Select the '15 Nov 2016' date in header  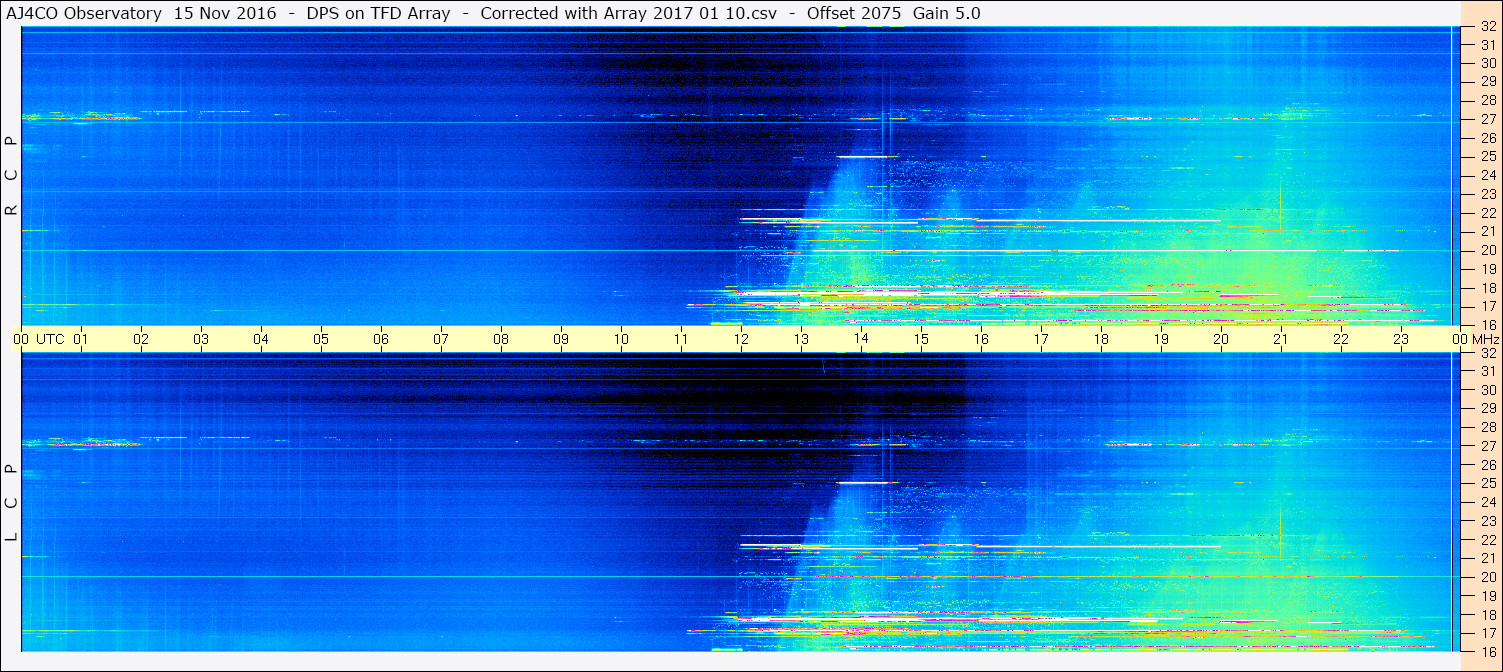[225, 13]
